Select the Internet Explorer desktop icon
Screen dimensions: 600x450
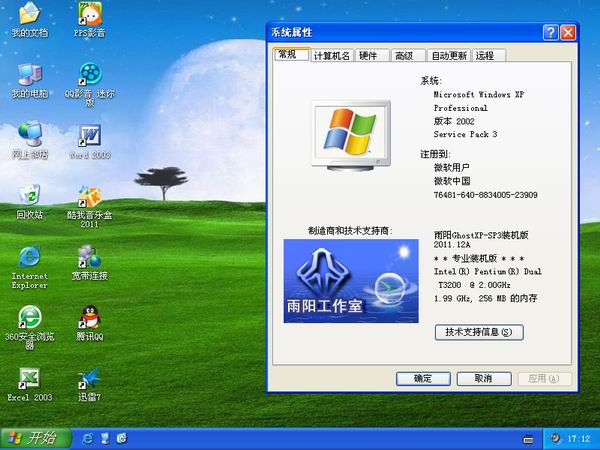[29, 267]
